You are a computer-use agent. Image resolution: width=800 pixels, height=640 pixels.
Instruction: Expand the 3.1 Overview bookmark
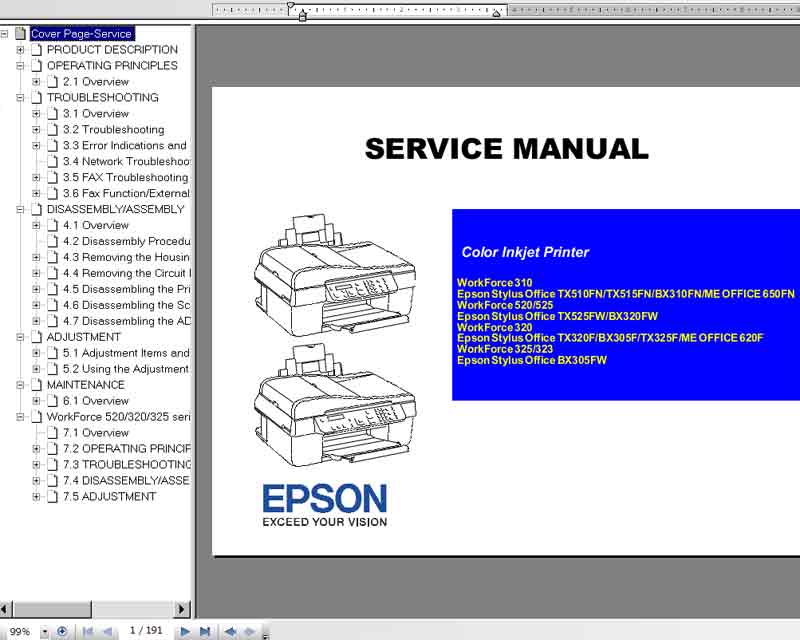pos(36,114)
